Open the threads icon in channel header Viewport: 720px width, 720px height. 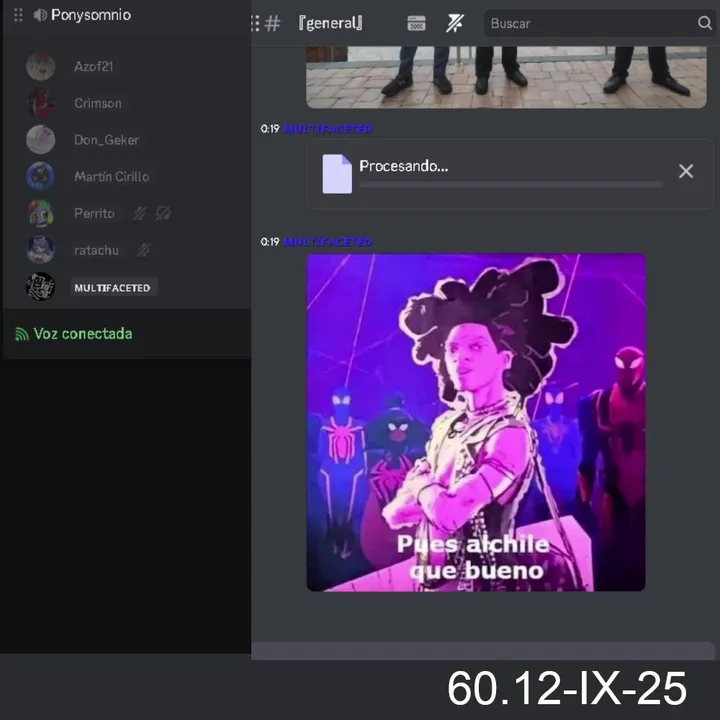coord(416,23)
